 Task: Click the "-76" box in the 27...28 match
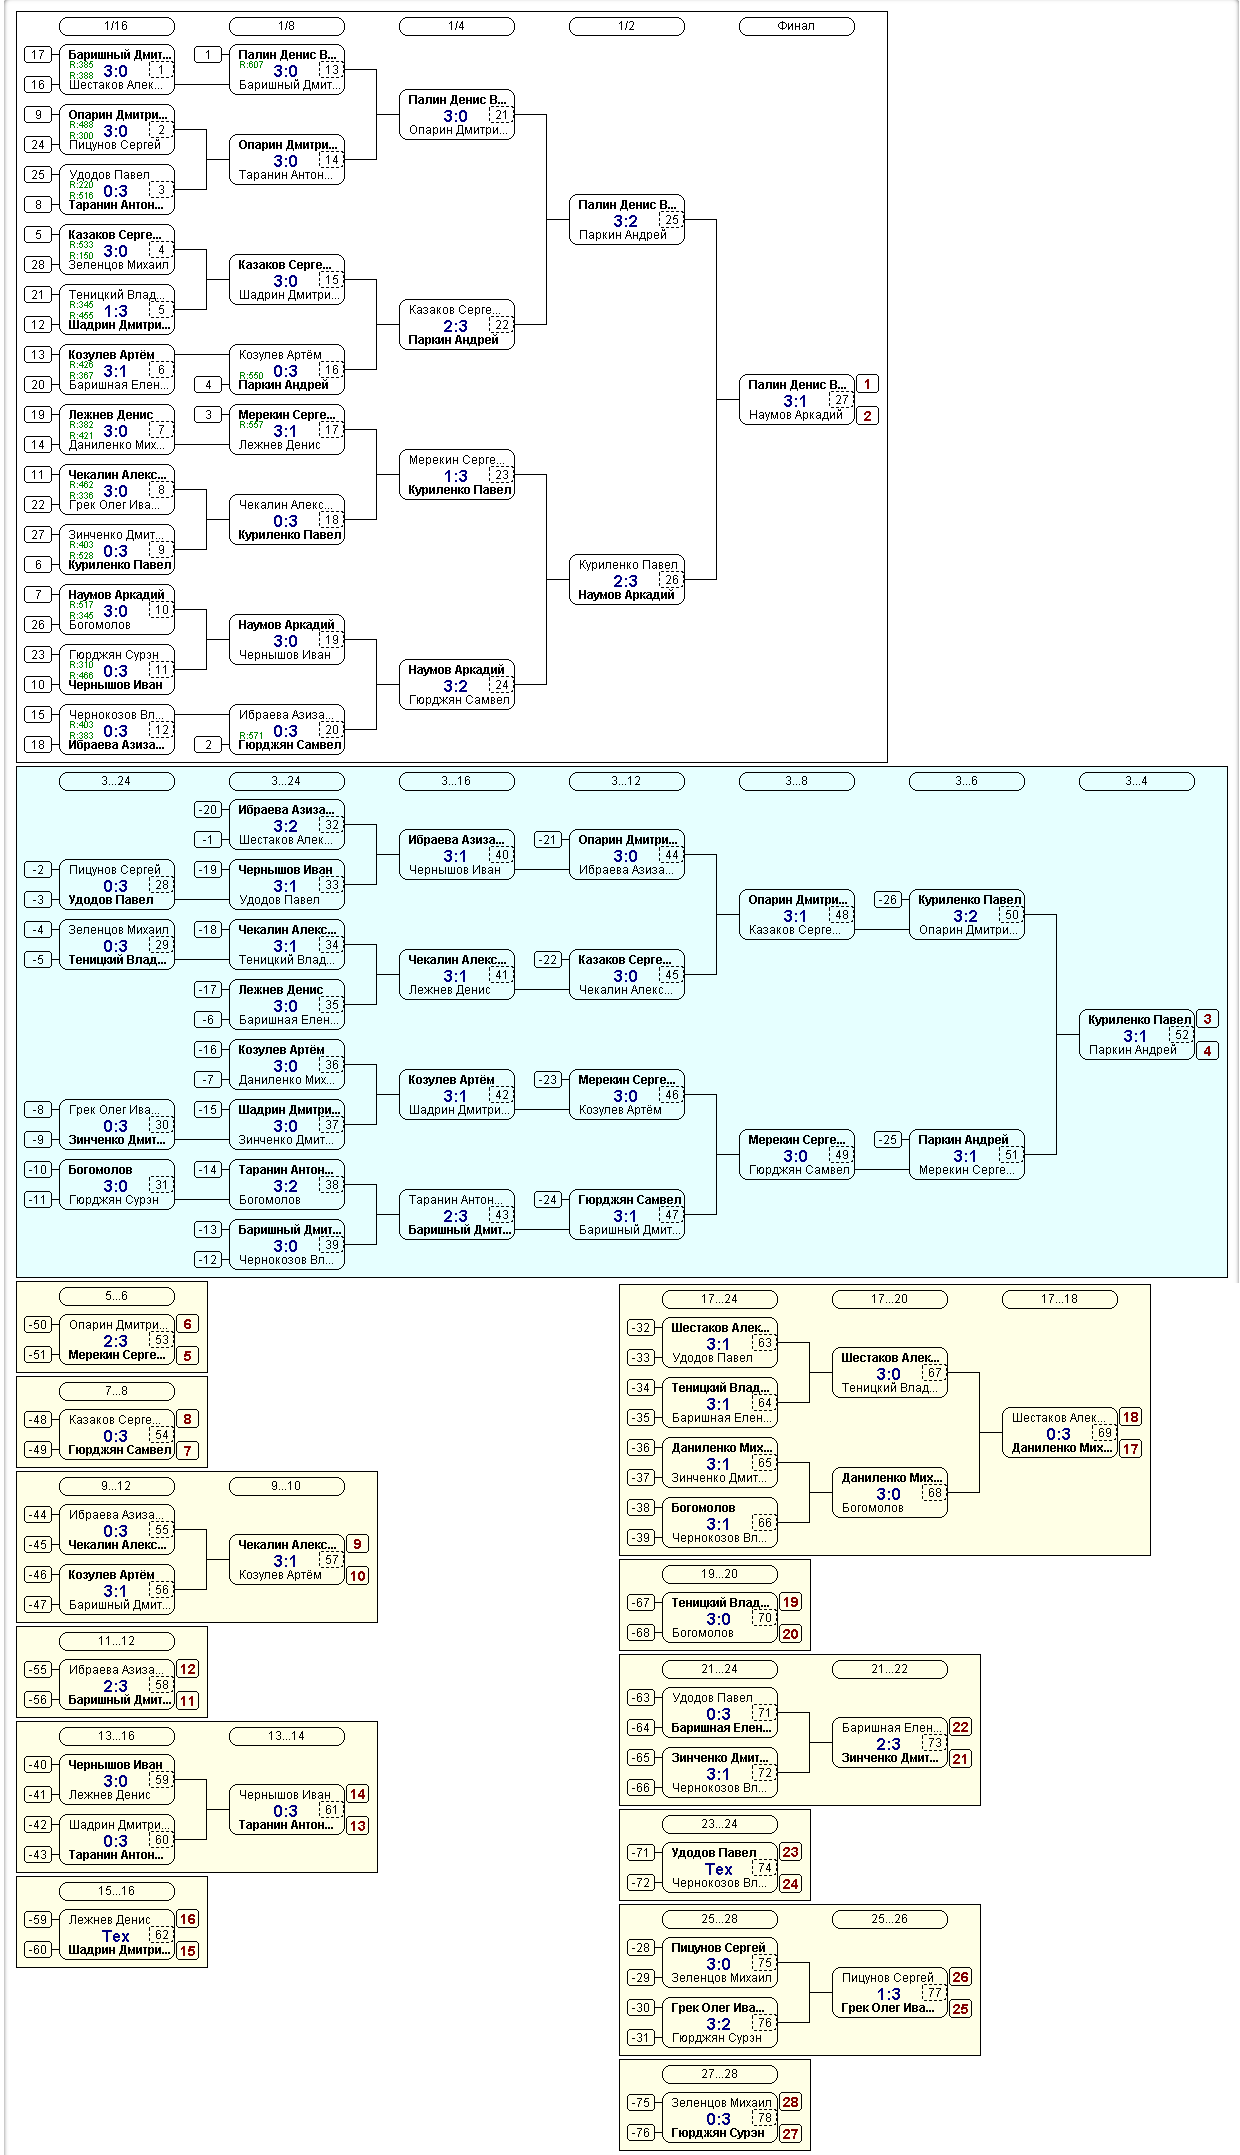(641, 2133)
